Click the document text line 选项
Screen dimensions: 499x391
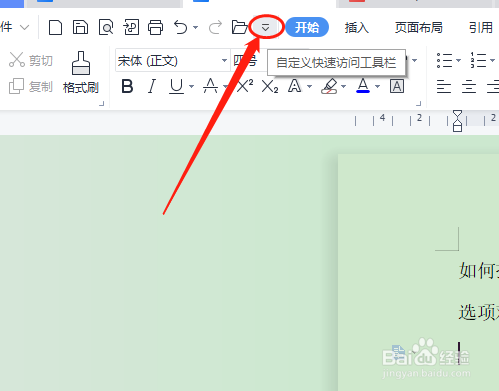(479, 312)
